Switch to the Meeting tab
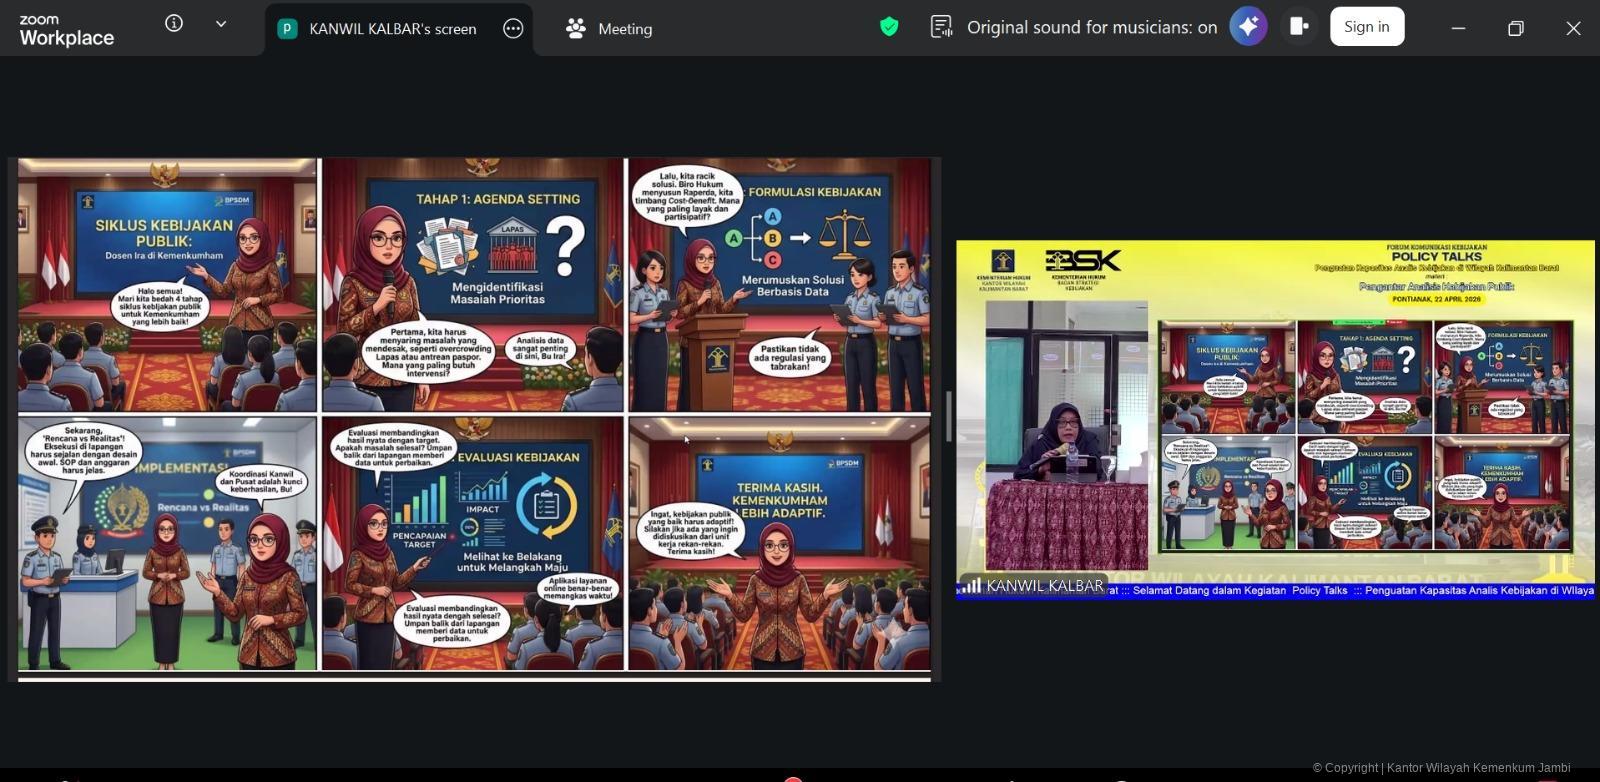Image resolution: width=1600 pixels, height=782 pixels. pyautogui.click(x=609, y=29)
